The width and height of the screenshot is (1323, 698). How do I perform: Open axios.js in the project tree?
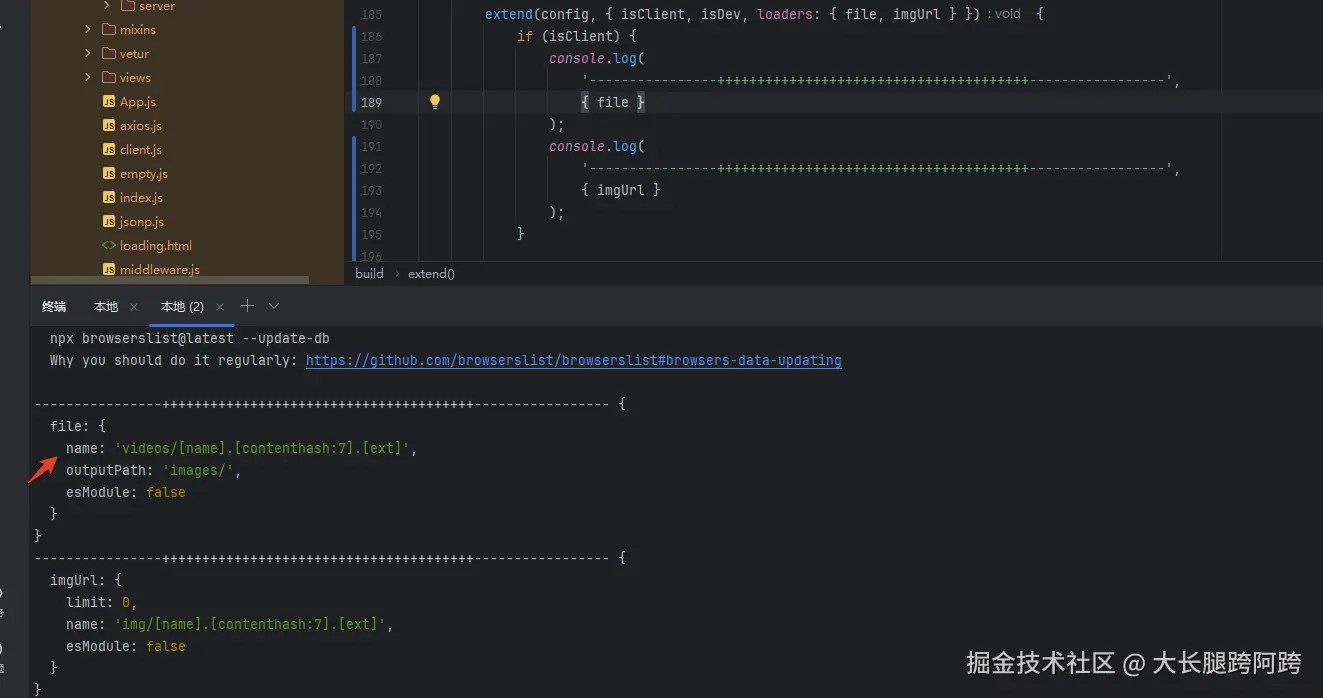click(141, 126)
